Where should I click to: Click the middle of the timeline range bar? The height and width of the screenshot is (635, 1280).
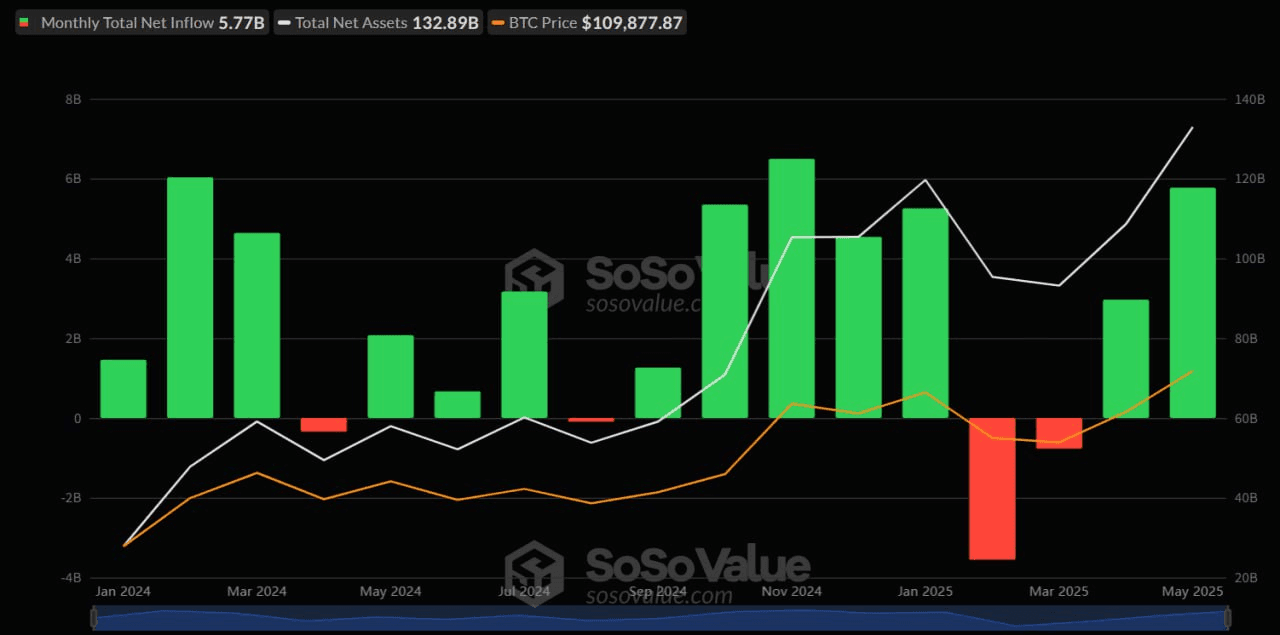tap(660, 620)
